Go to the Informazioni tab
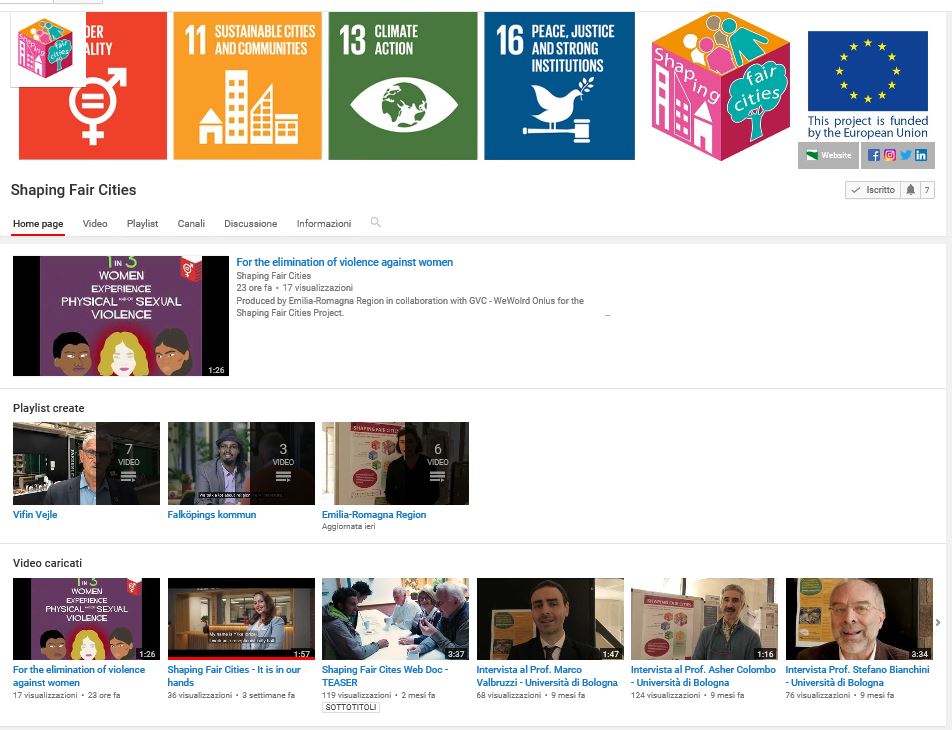The width and height of the screenshot is (952, 730). pyautogui.click(x=324, y=224)
